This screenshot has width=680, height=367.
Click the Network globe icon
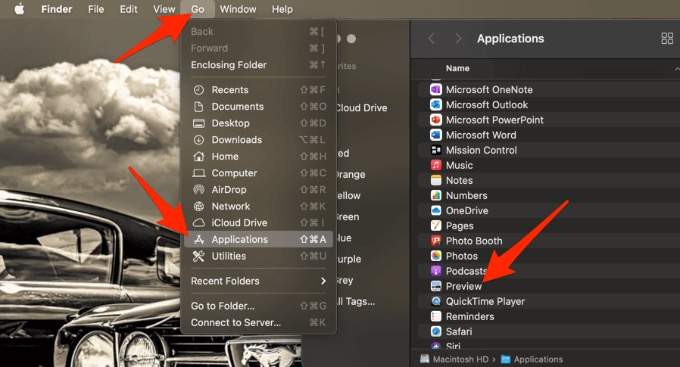tap(199, 206)
